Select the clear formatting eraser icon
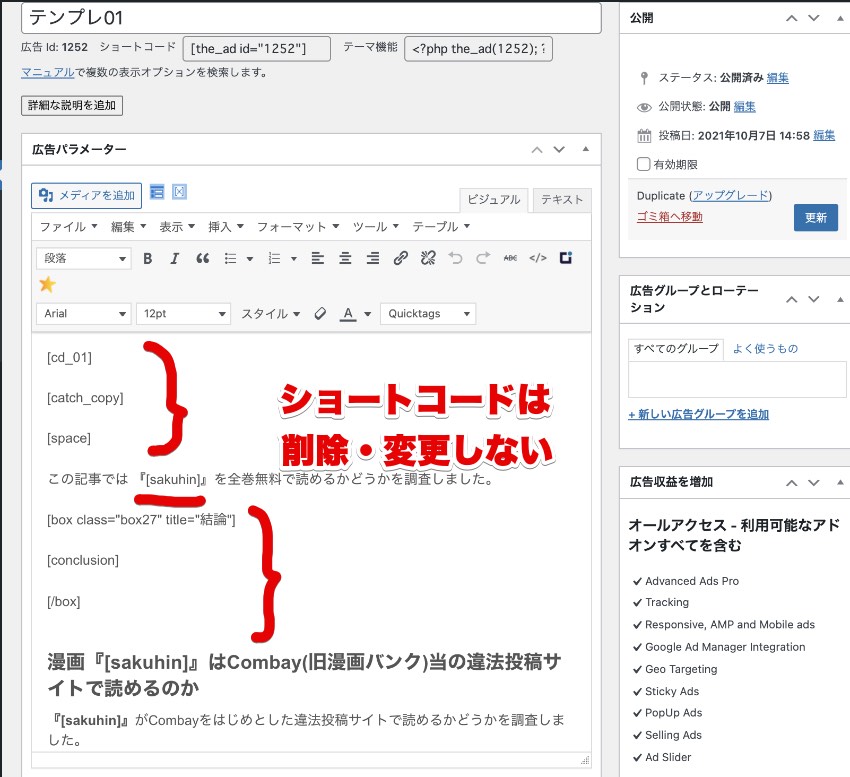 (318, 314)
